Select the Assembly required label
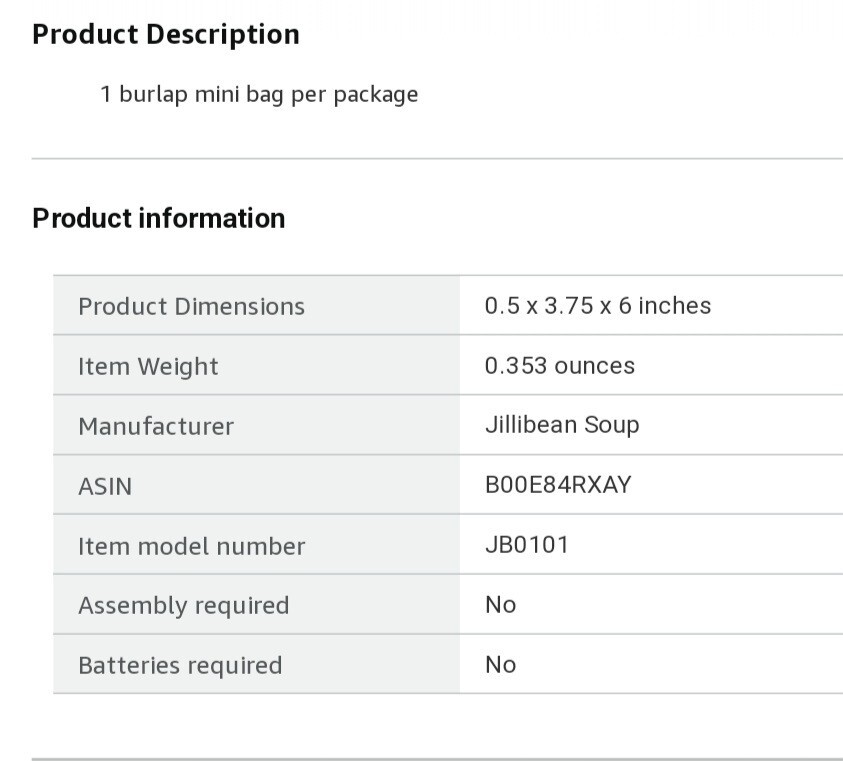 (x=183, y=606)
